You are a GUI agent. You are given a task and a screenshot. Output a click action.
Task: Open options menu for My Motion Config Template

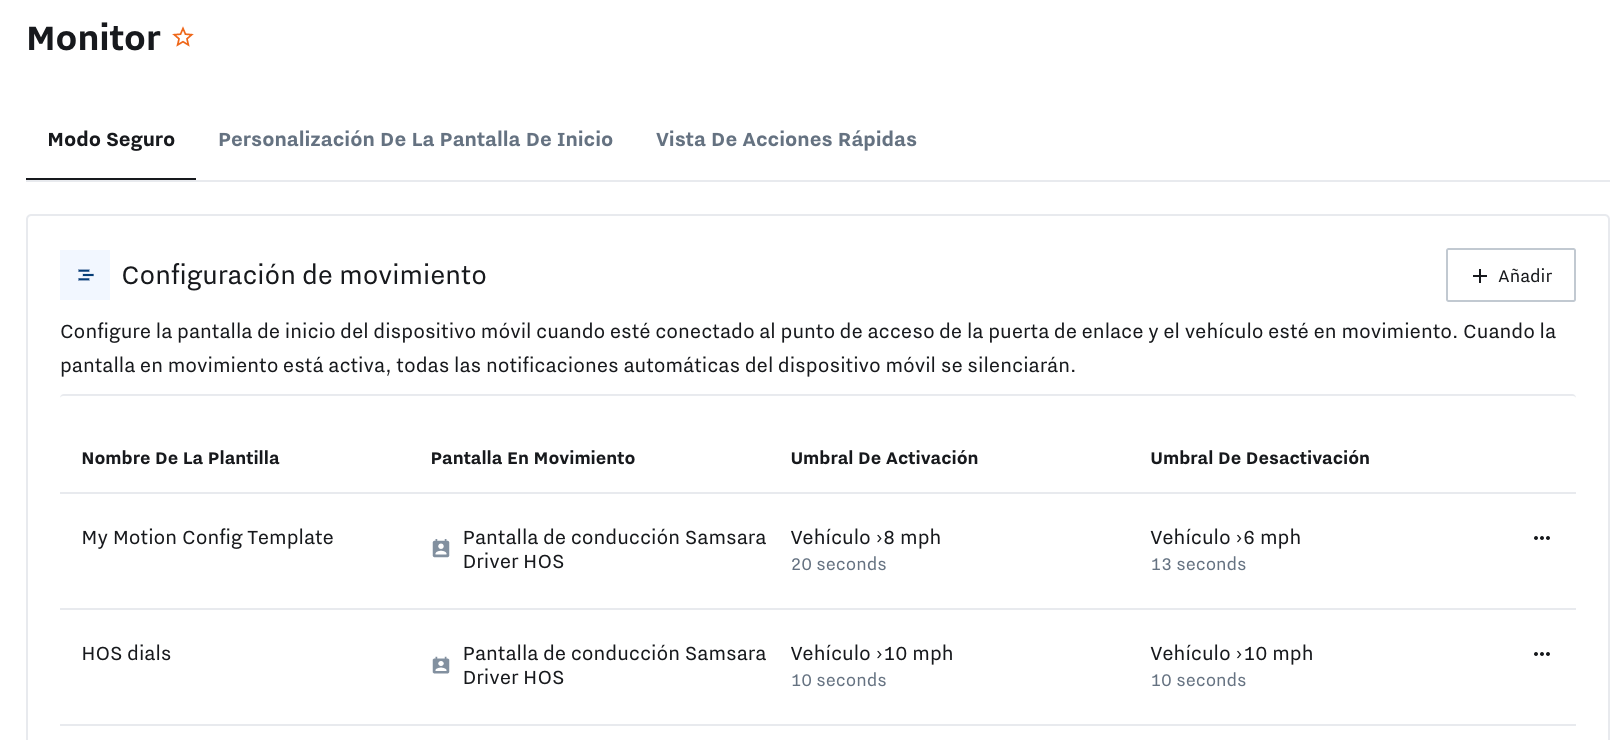1541,538
